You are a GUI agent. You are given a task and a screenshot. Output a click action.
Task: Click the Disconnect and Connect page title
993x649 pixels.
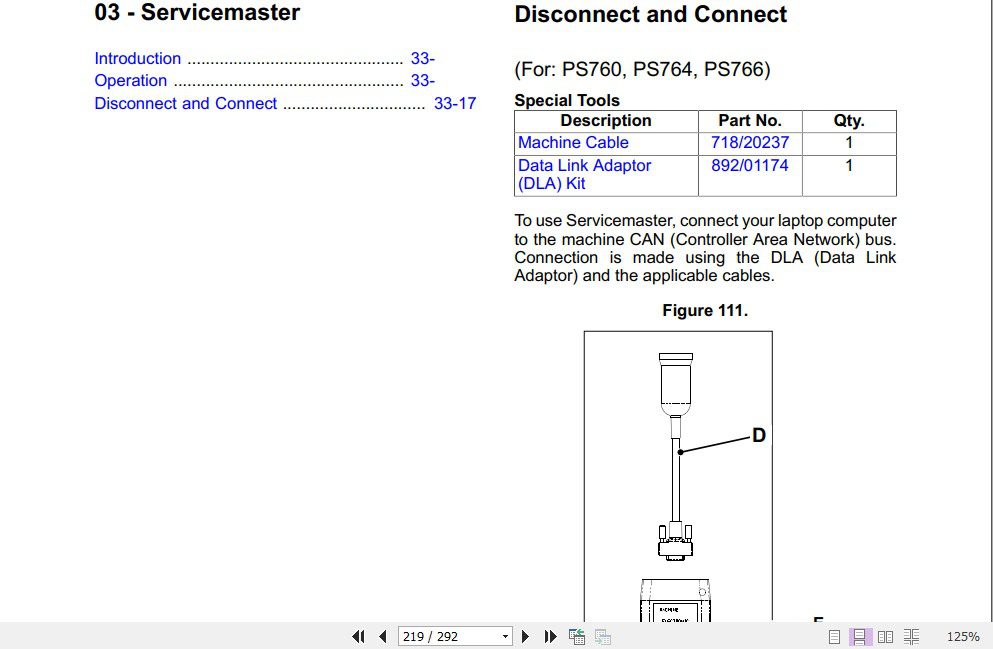[x=650, y=14]
